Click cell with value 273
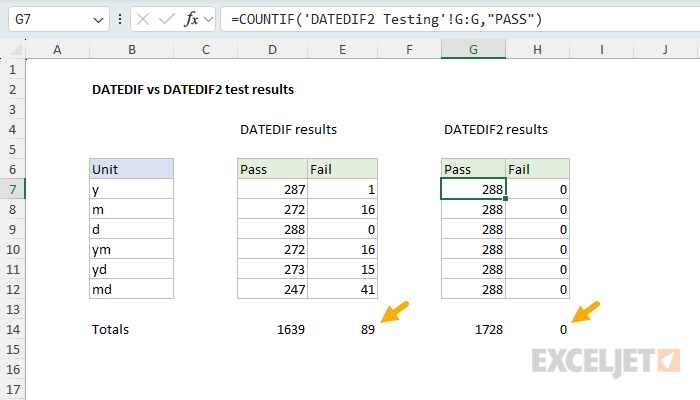 click(x=272, y=269)
